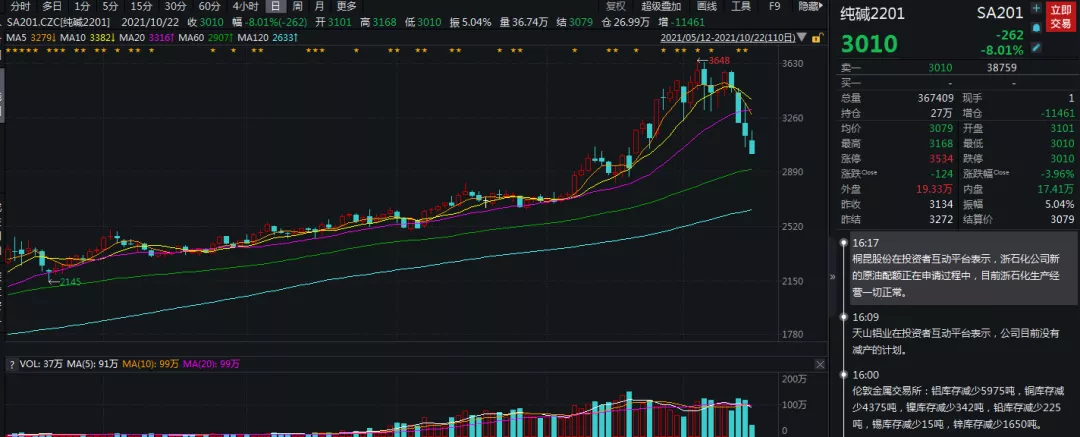
Task: Collapse the side panel with » arrow
Action: tap(831, 276)
